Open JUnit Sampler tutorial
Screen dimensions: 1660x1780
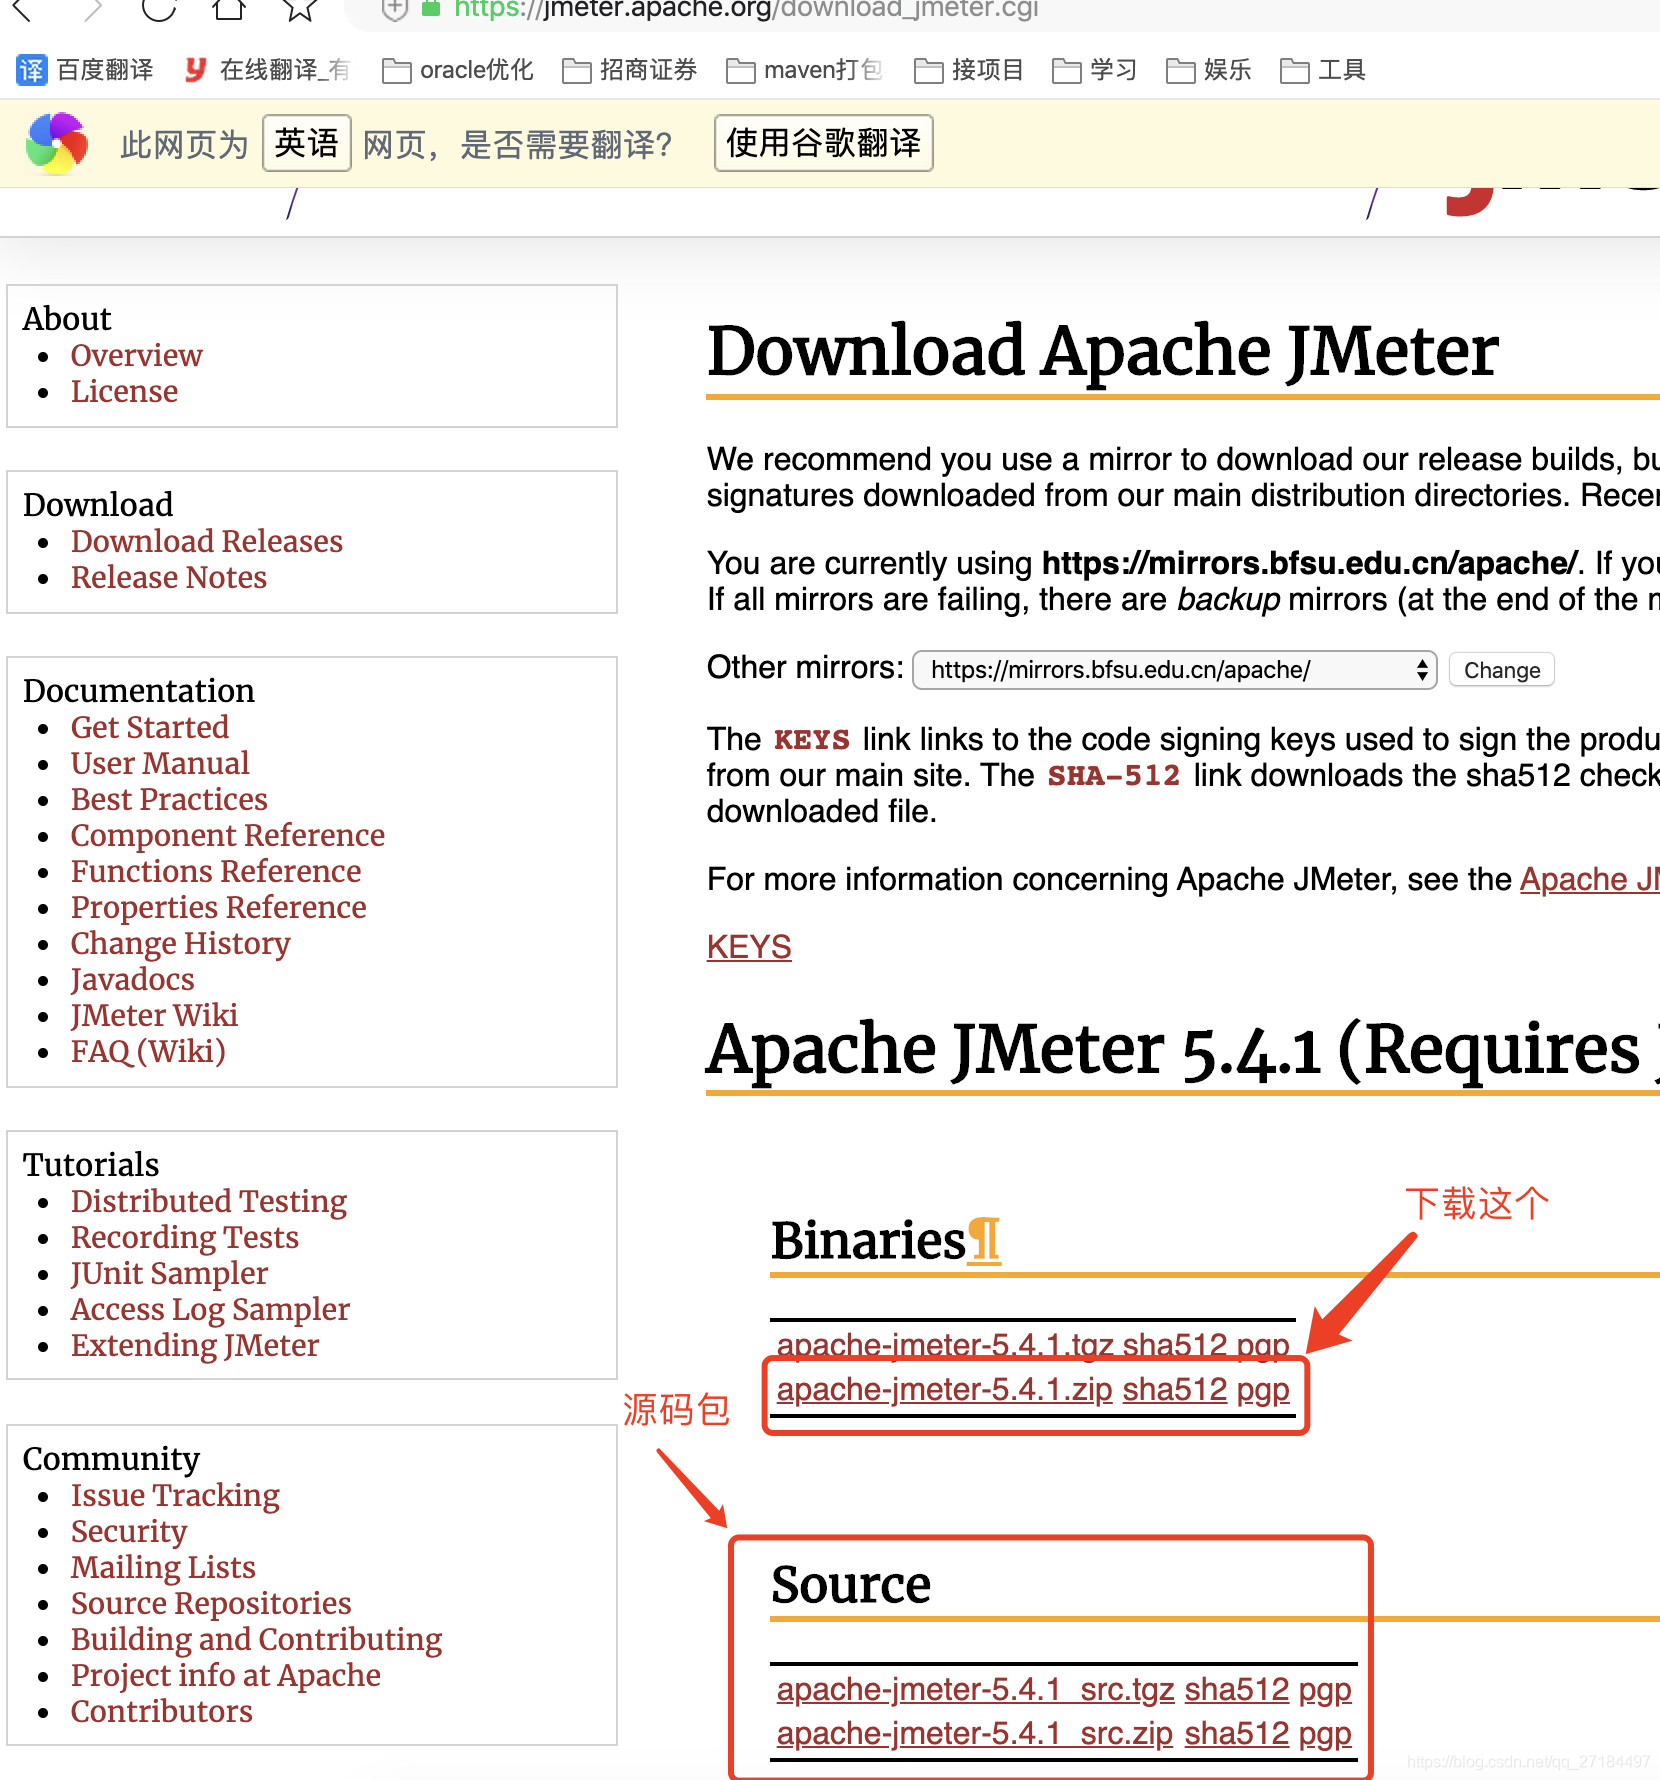pos(170,1273)
